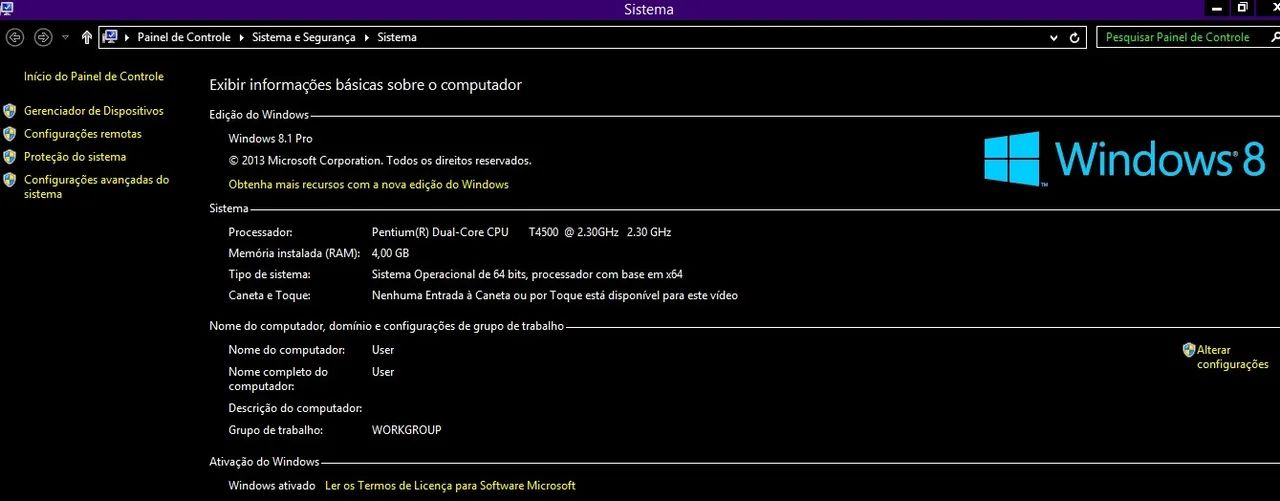Refresh the page with the refresh icon
This screenshot has width=1280, height=501.
coord(1075,37)
